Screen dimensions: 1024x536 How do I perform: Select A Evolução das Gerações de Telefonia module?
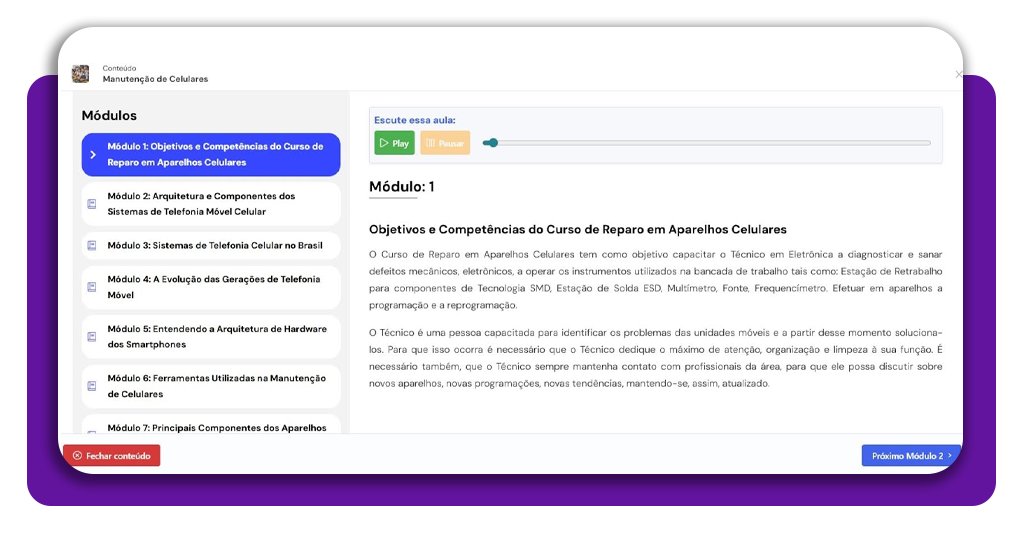click(214, 287)
